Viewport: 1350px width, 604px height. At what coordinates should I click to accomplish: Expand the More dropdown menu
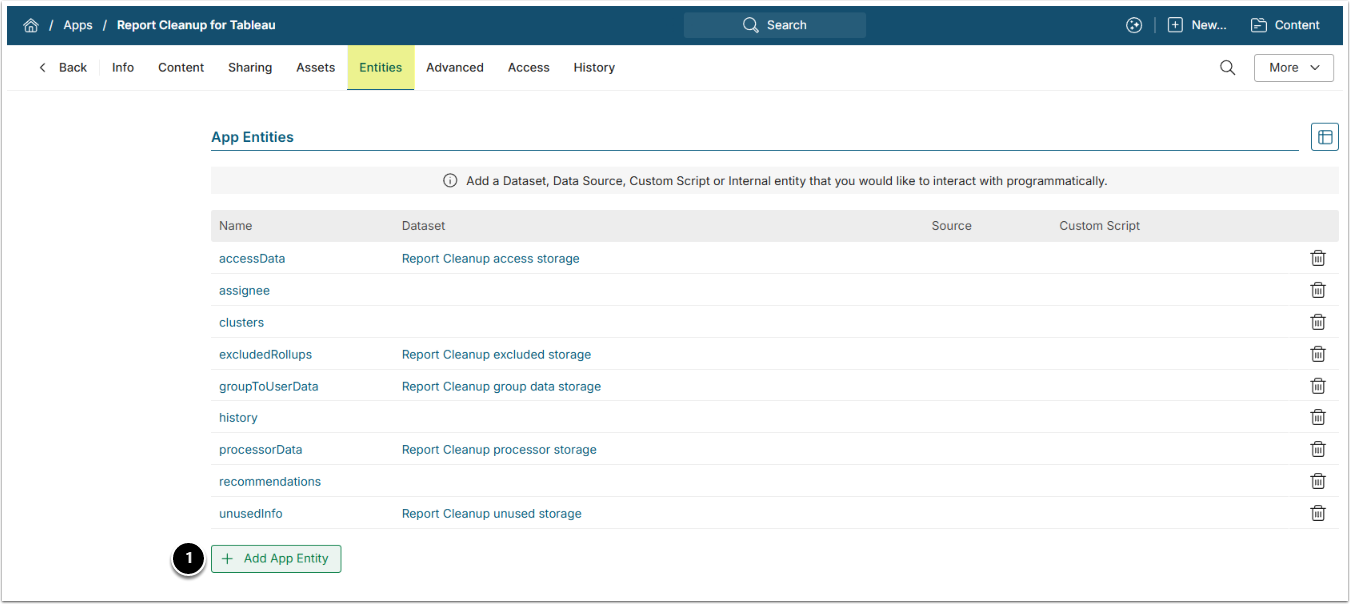click(1293, 68)
